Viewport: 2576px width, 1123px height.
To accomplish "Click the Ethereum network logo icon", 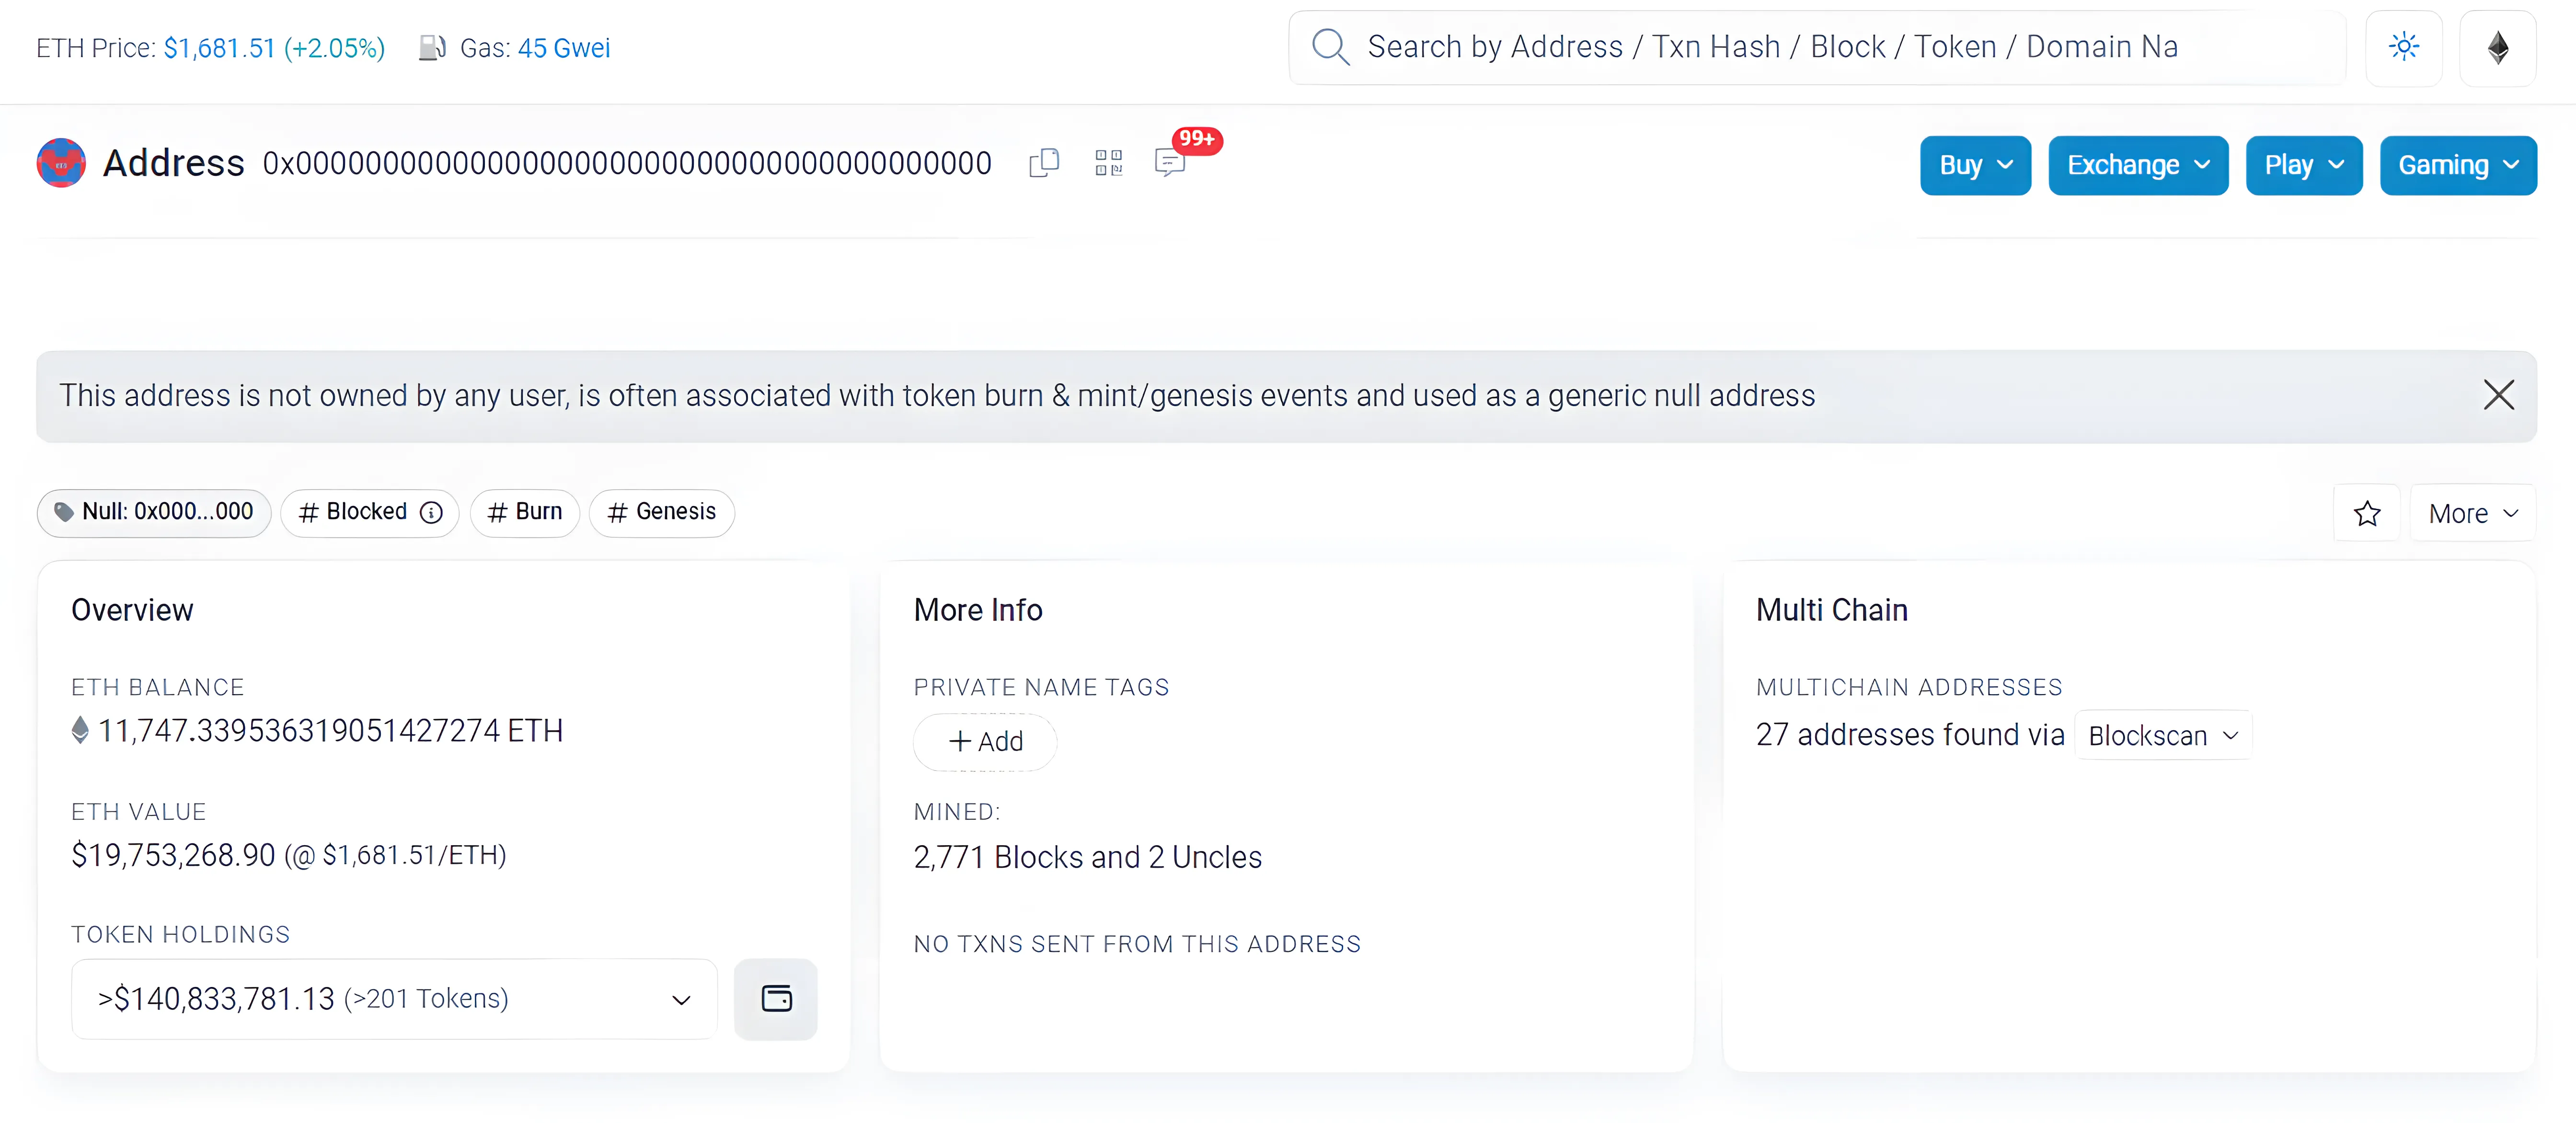I will tap(2497, 47).
